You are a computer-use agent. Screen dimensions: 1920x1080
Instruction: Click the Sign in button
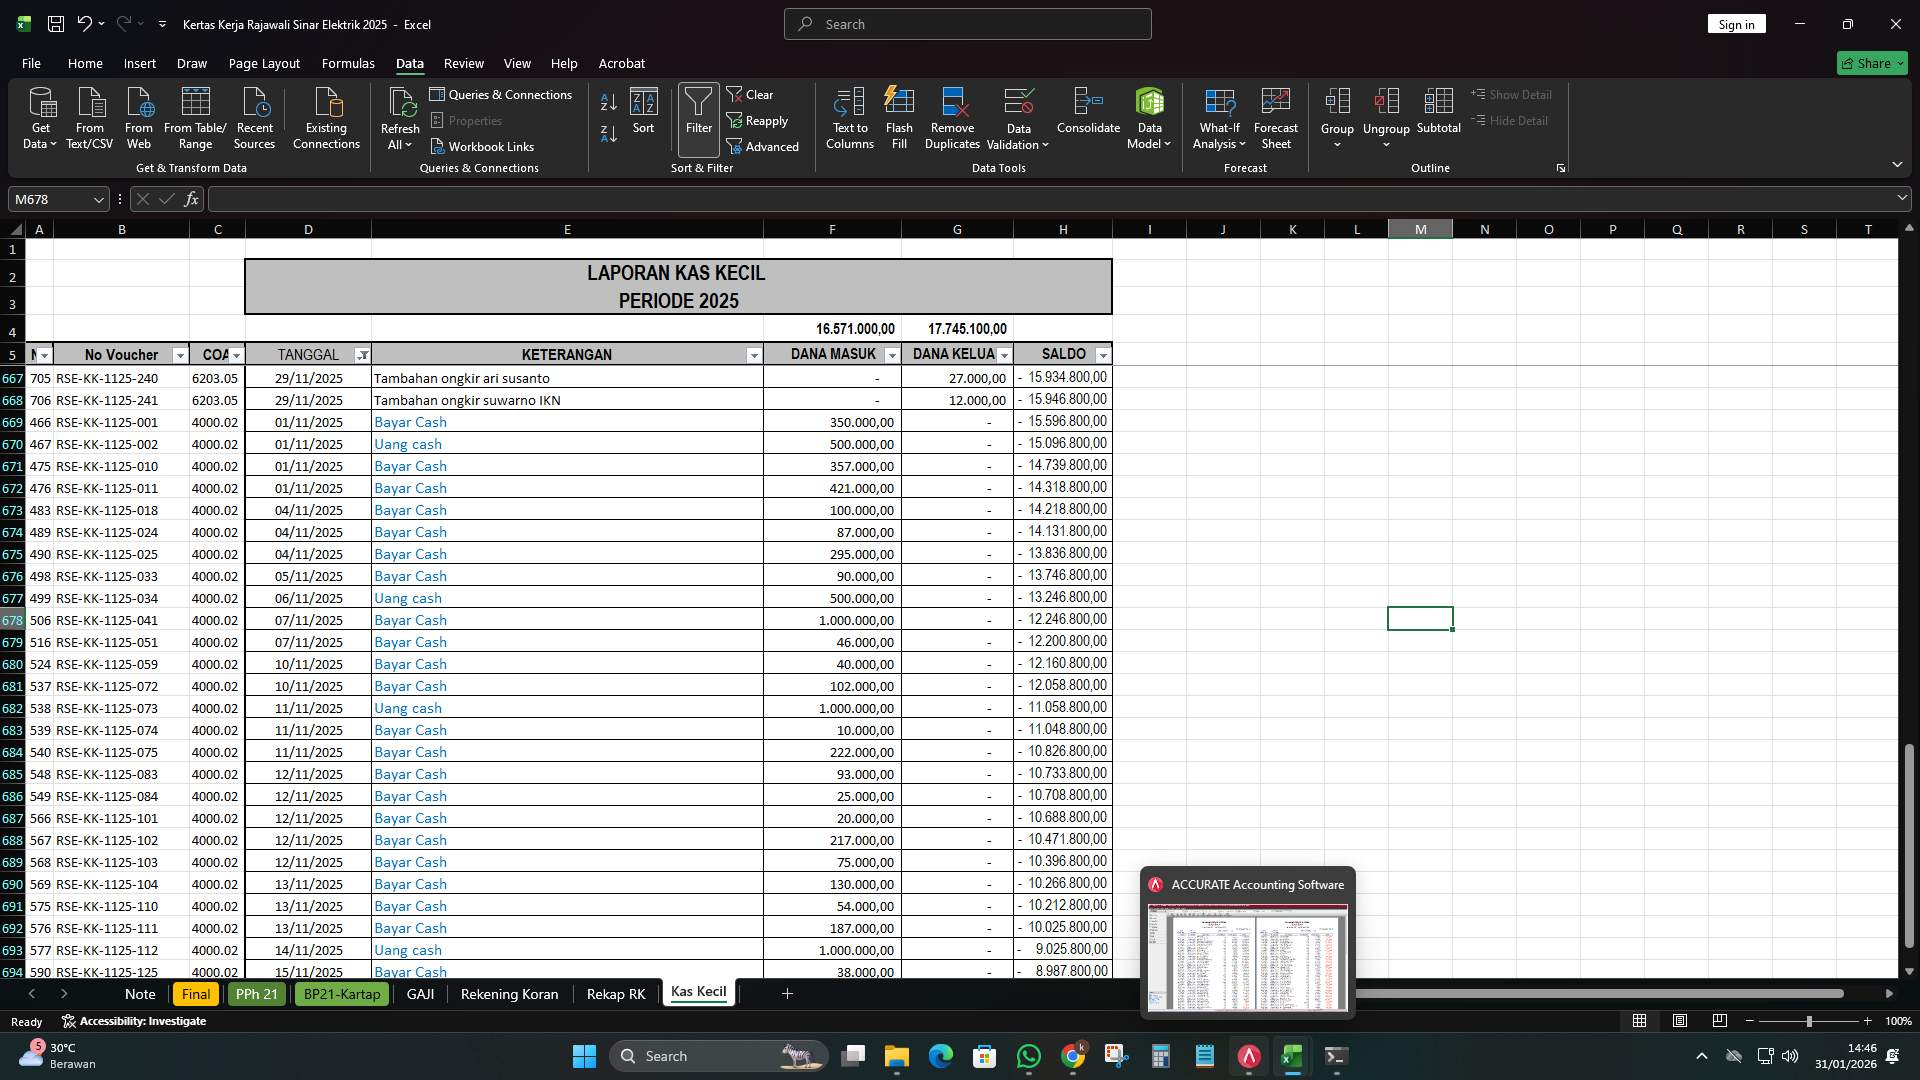click(x=1736, y=23)
